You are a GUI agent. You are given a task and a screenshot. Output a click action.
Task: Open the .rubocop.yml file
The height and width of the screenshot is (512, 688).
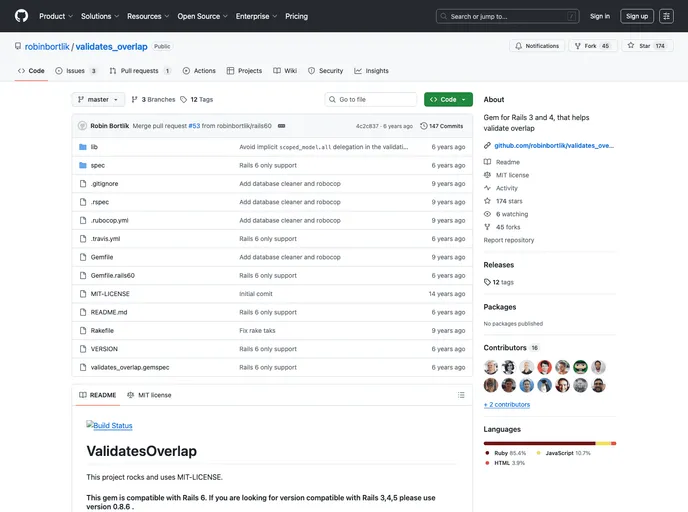tap(109, 221)
